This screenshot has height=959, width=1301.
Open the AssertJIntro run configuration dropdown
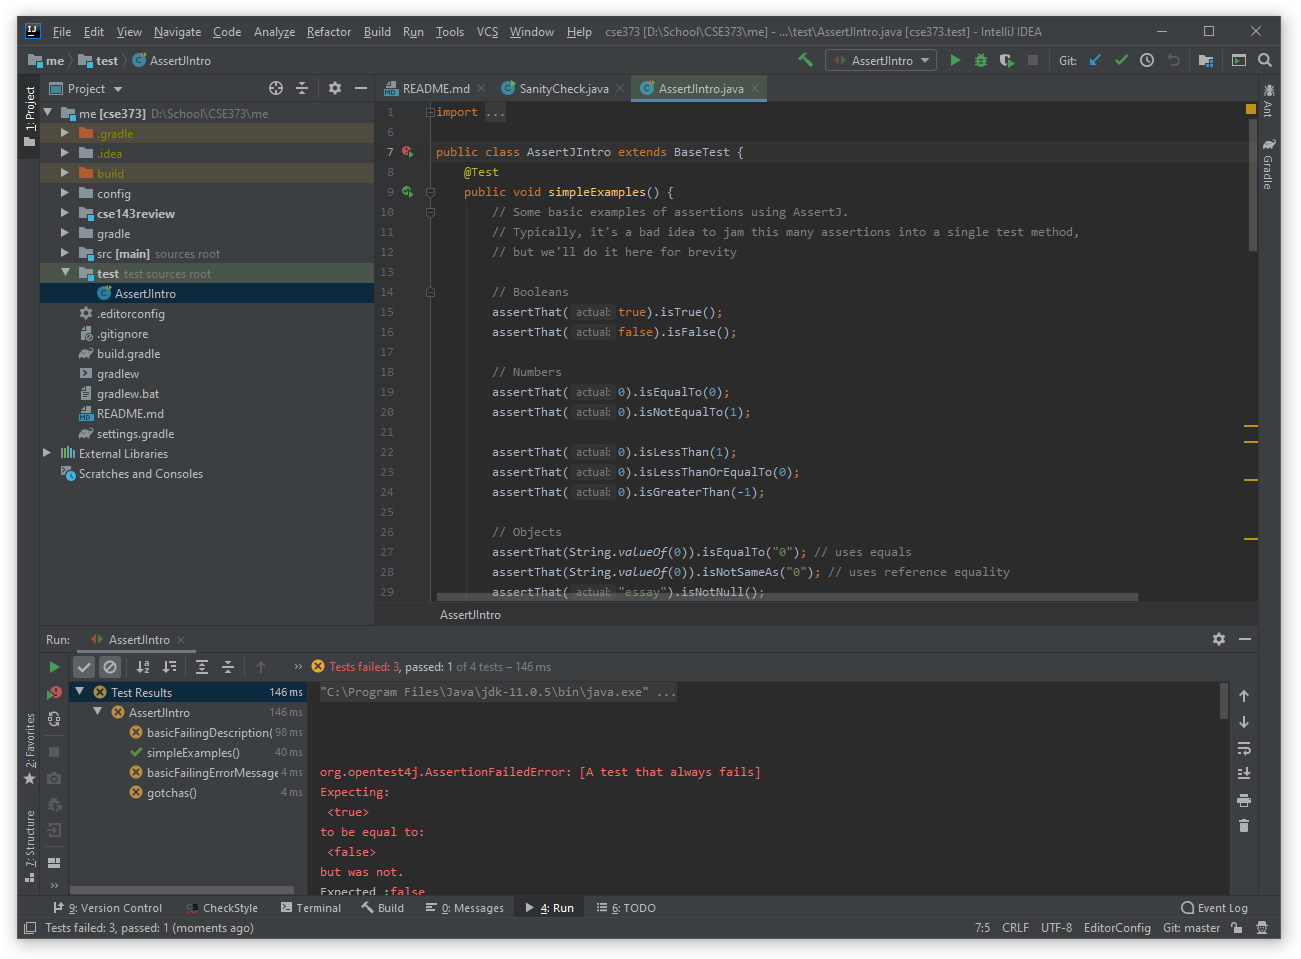[x=882, y=60]
